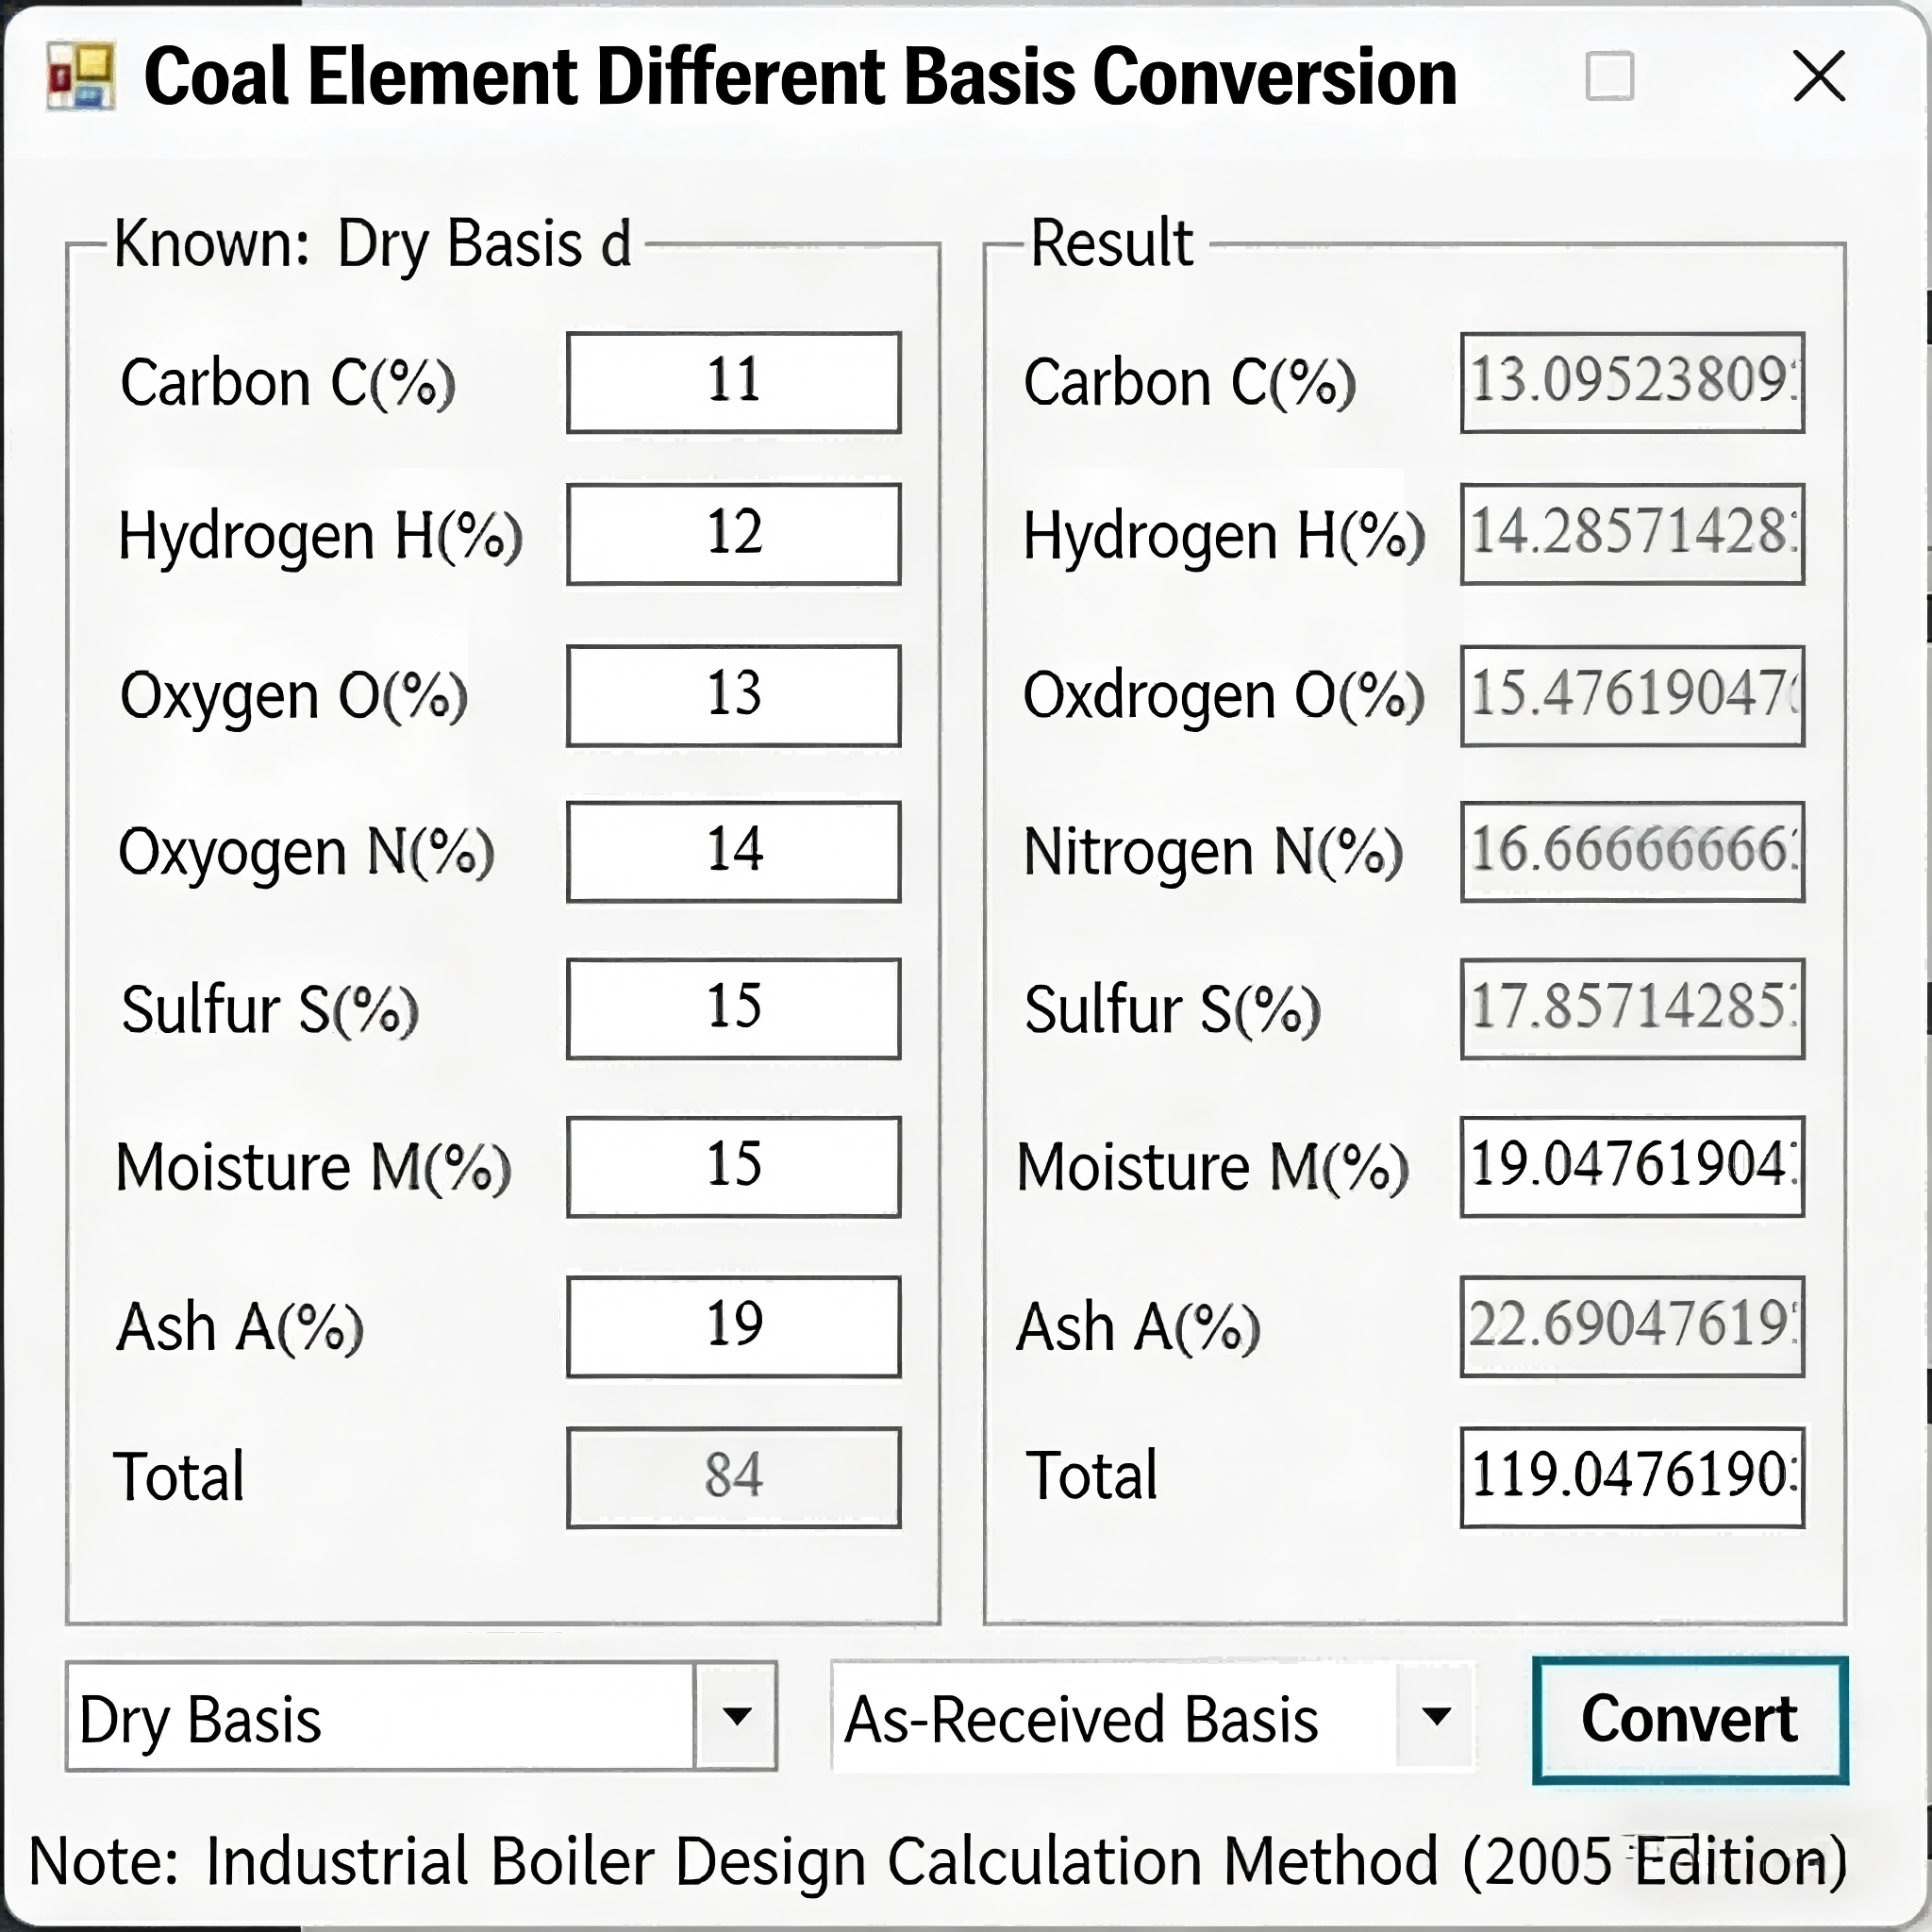This screenshot has width=1932, height=1932.
Task: Click the result Ash A(%) output field
Action: pyautogui.click(x=1631, y=1326)
